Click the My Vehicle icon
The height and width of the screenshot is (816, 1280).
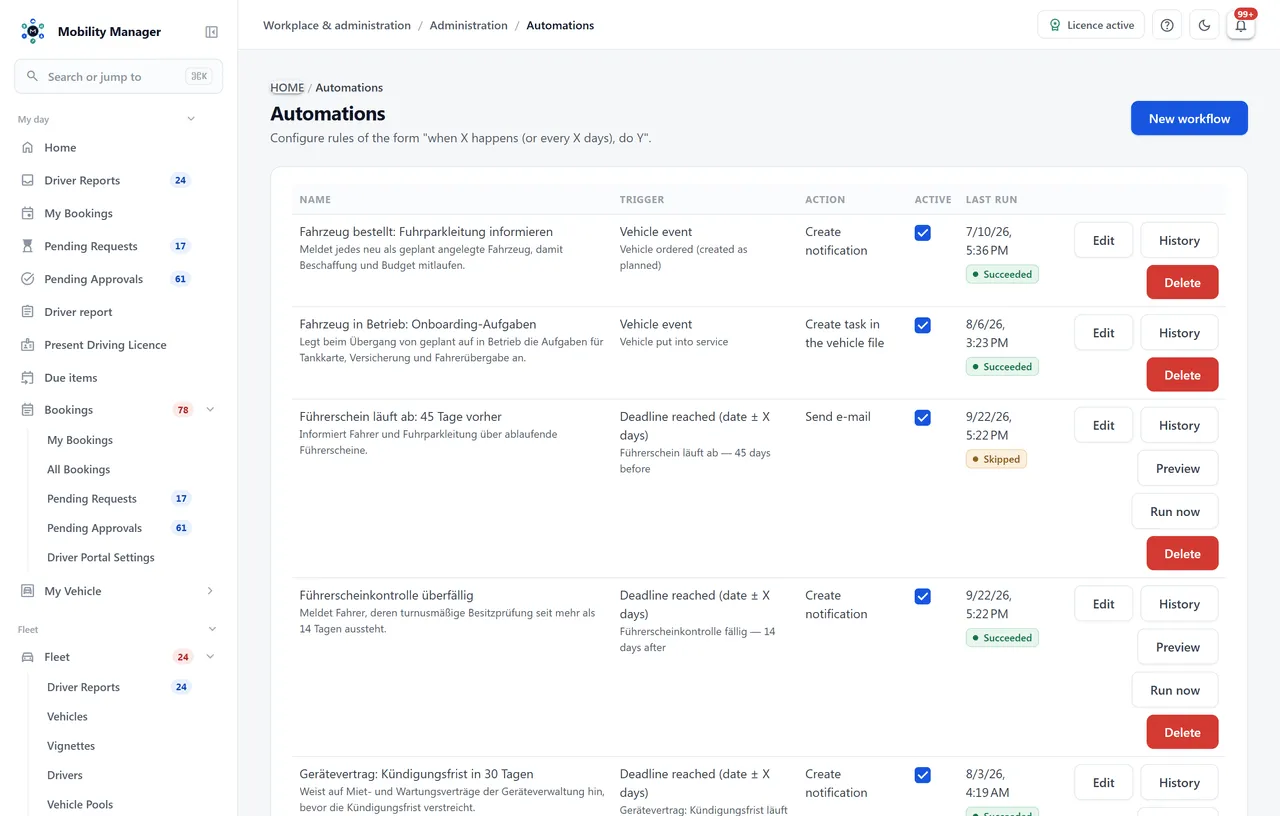(28, 591)
